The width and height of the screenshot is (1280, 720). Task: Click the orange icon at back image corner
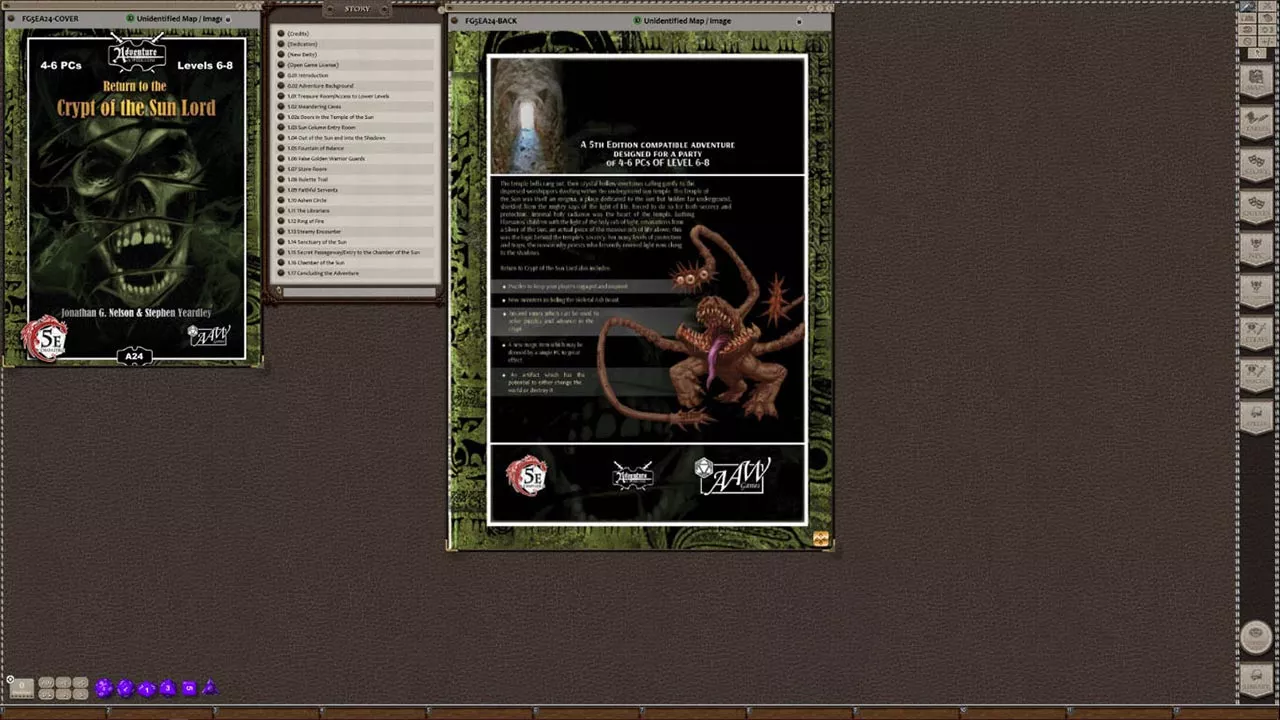point(821,539)
